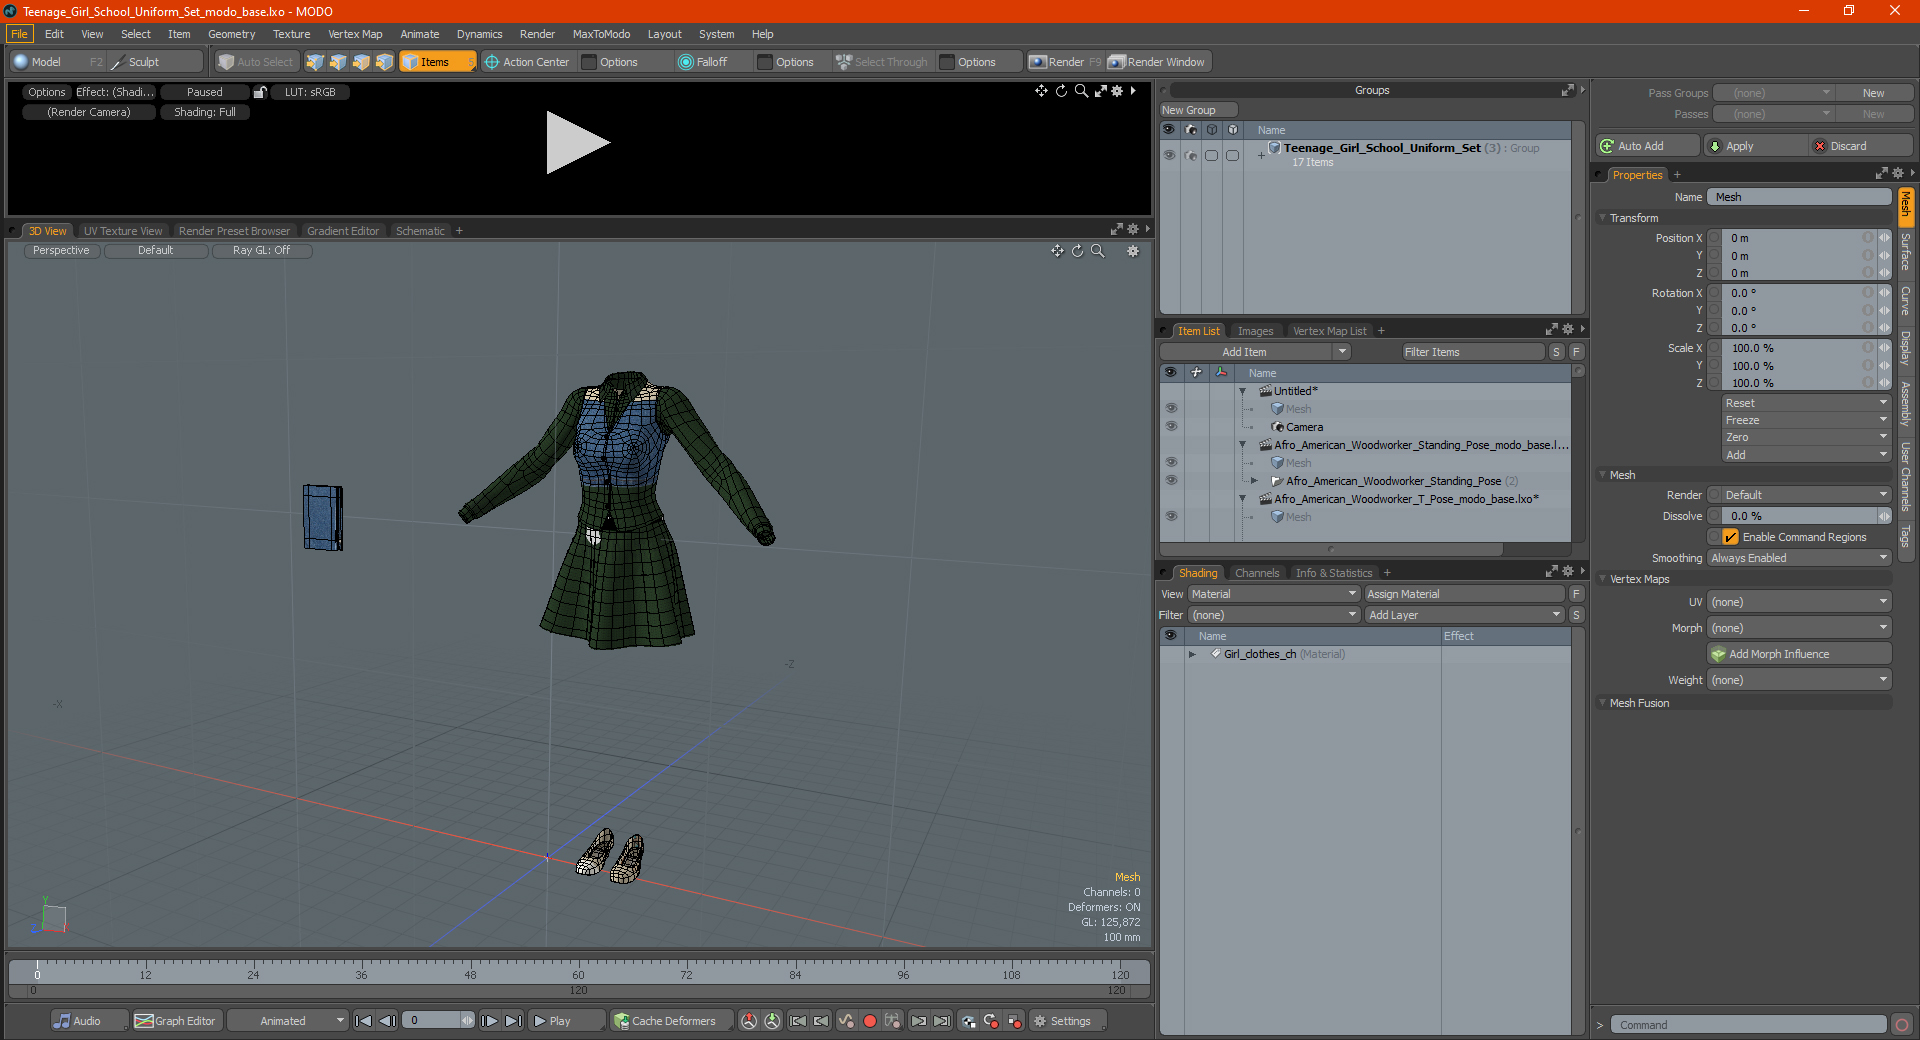Open the Vertex Map menu
The image size is (1920, 1040).
pyautogui.click(x=355, y=34)
